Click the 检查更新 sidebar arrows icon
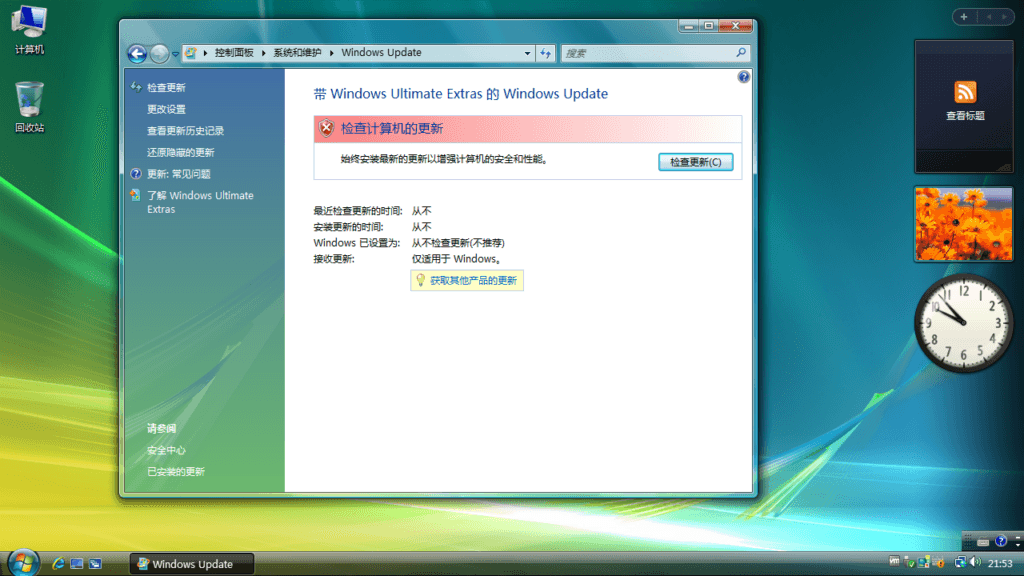 [x=136, y=87]
